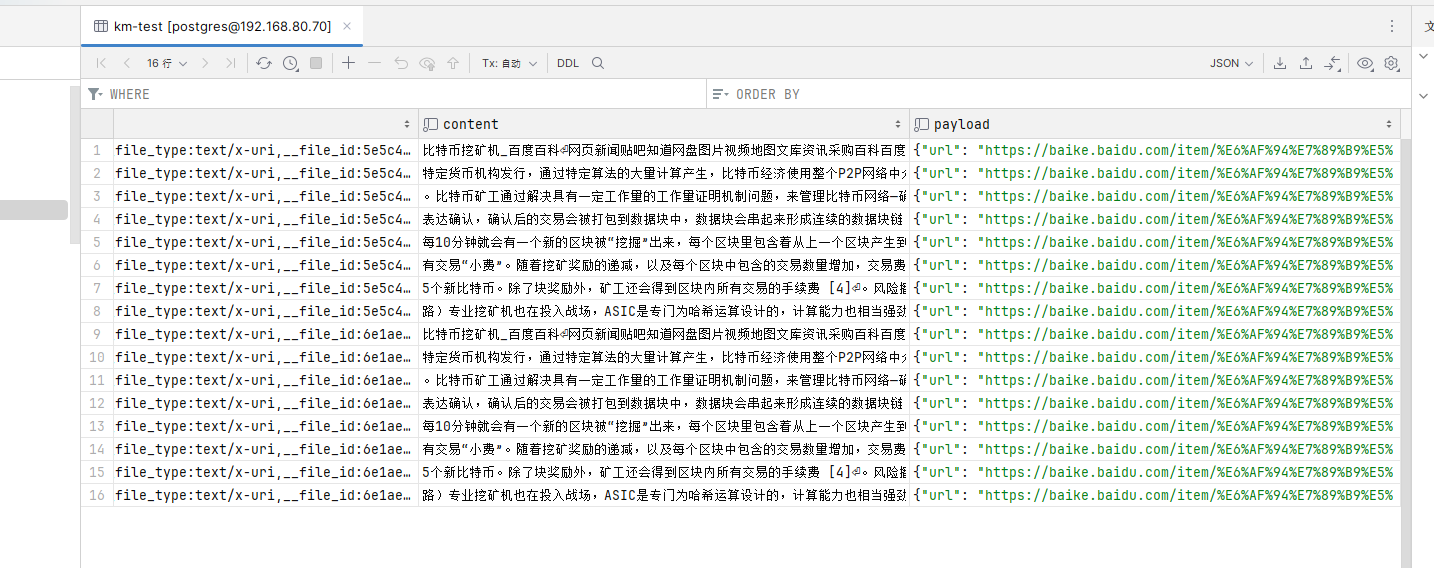Sort by the content column header
The image size is (1434, 568).
coord(470,124)
